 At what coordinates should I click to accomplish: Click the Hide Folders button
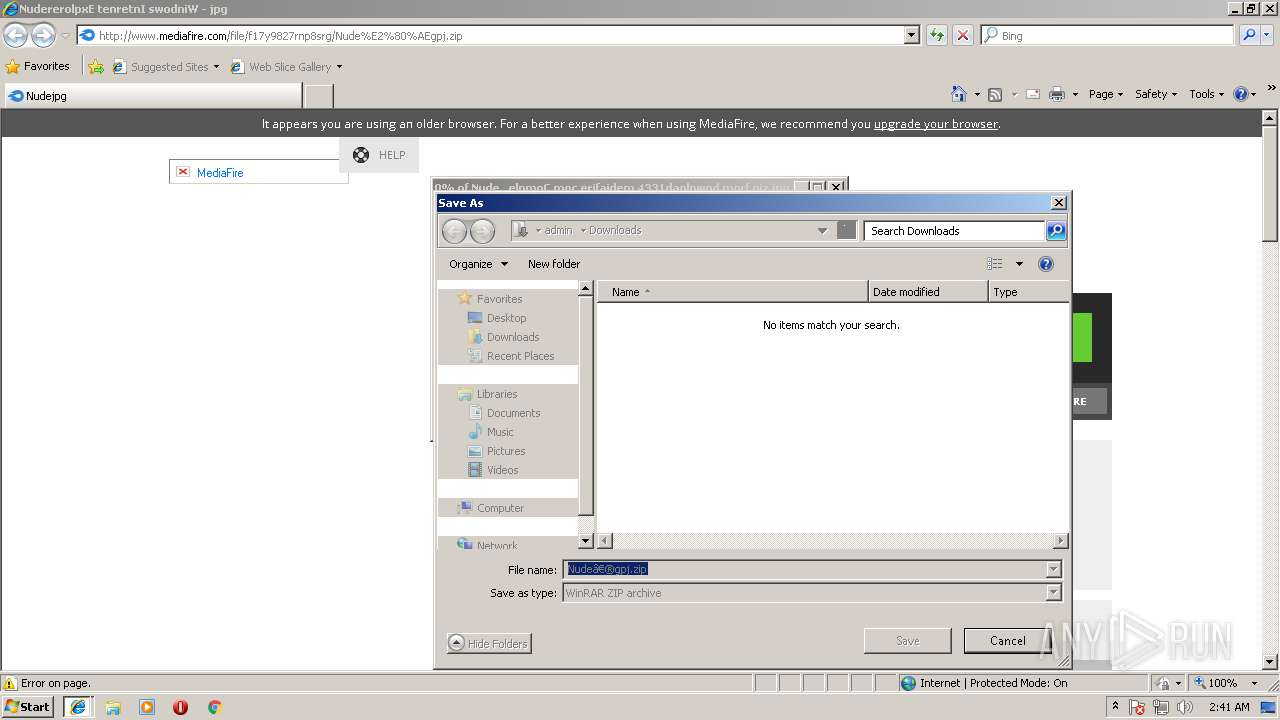pyautogui.click(x=489, y=643)
